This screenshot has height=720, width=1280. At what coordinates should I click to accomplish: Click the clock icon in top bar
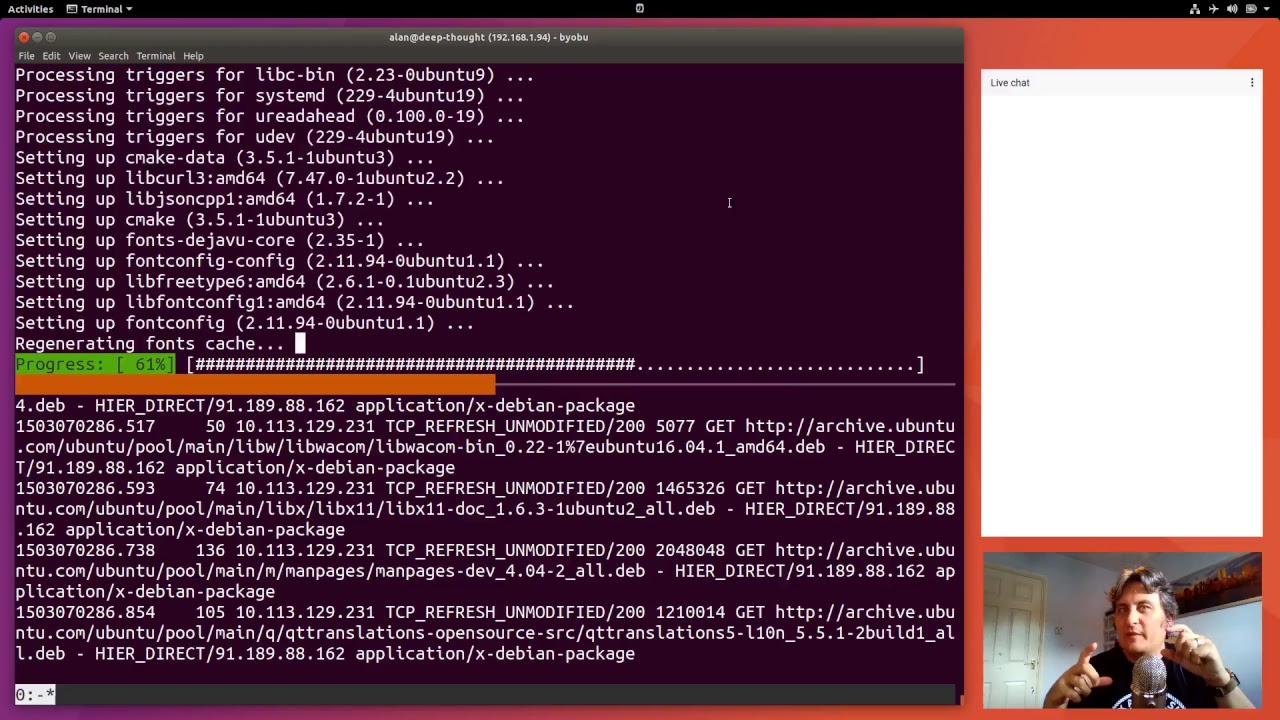coord(639,9)
